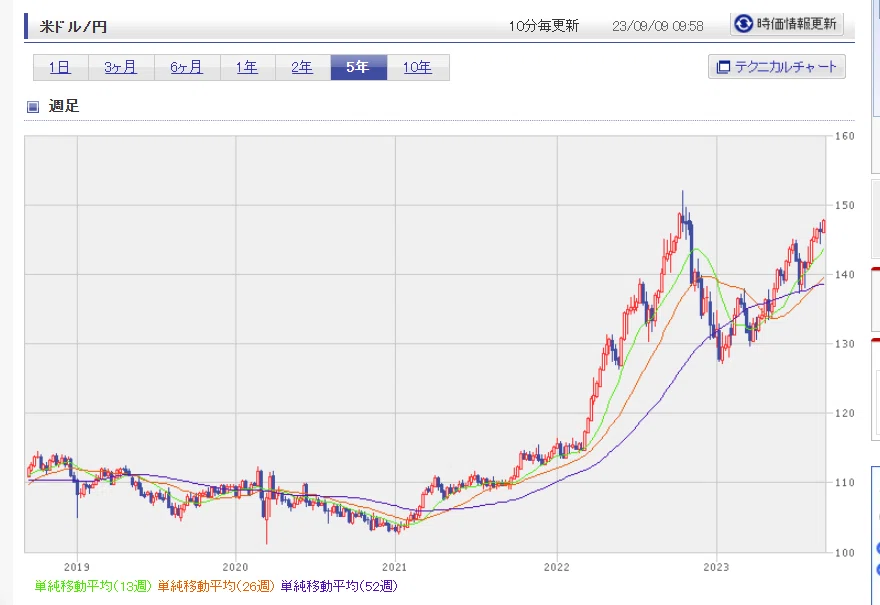Click the 2019 x-axis label
Viewport: 880px width, 605px height.
(x=77, y=567)
